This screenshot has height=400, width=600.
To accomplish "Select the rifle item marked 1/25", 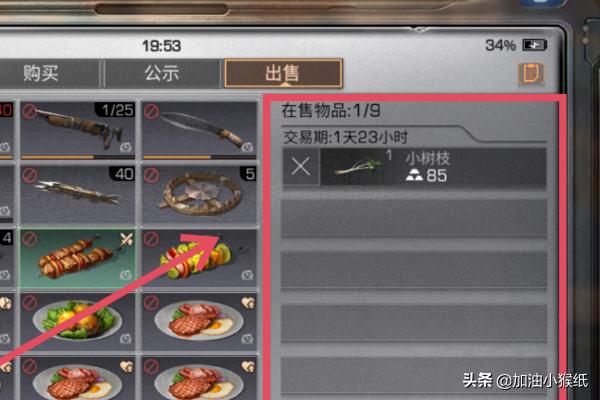I will [x=78, y=131].
